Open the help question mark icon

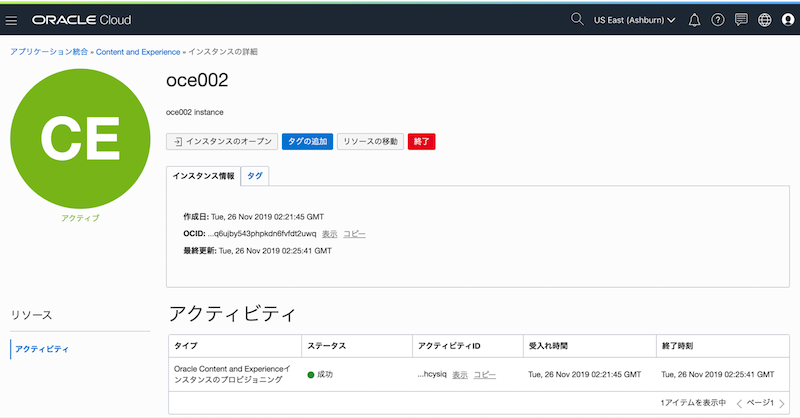tap(718, 20)
